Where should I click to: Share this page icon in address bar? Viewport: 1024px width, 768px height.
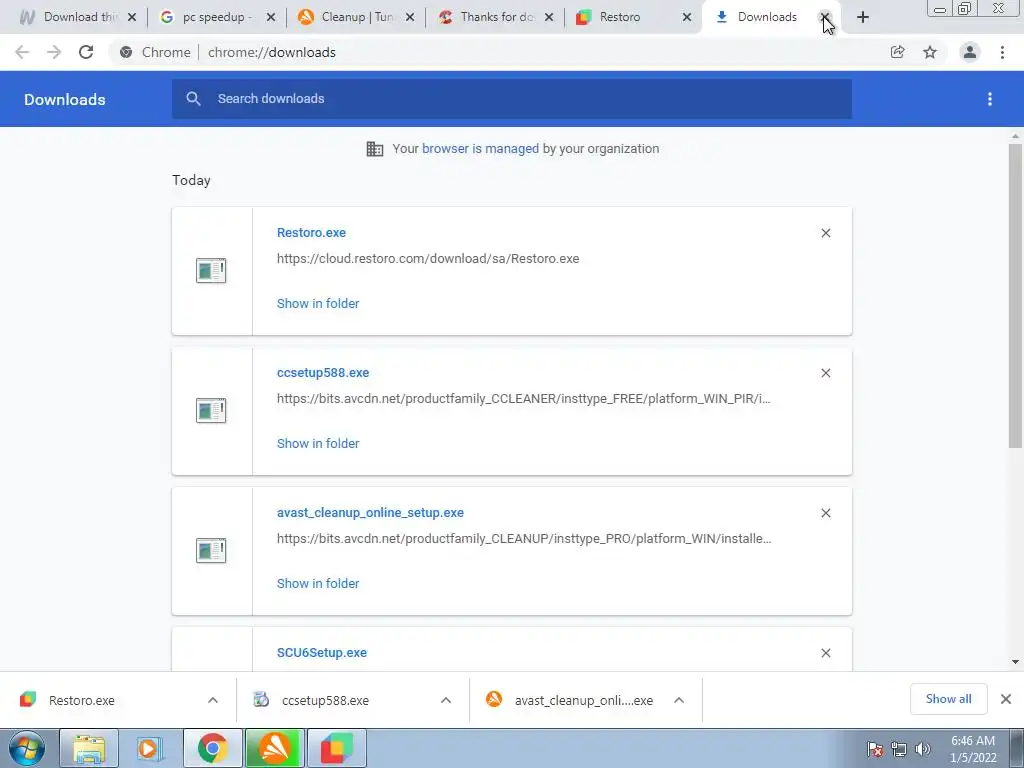898,52
